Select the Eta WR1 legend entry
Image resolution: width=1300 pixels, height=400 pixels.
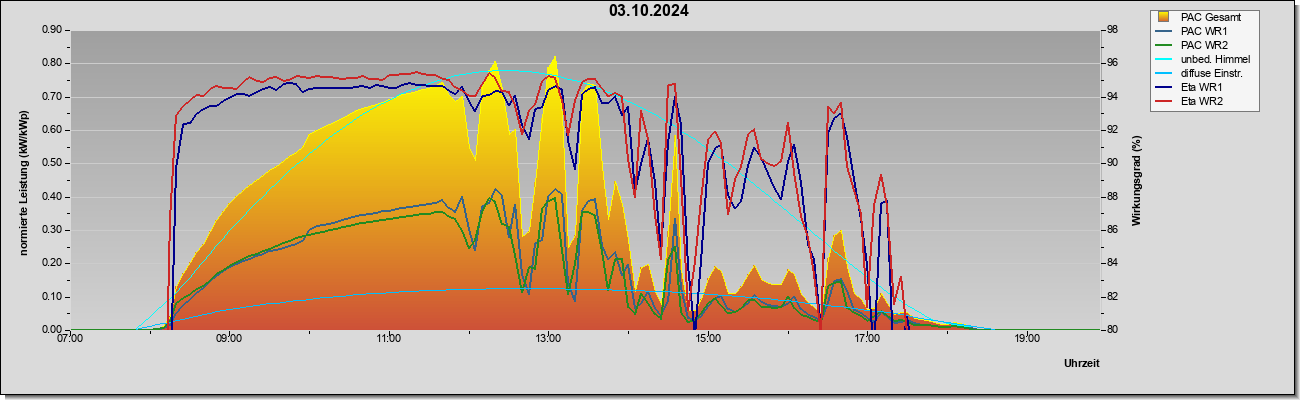pos(1198,87)
